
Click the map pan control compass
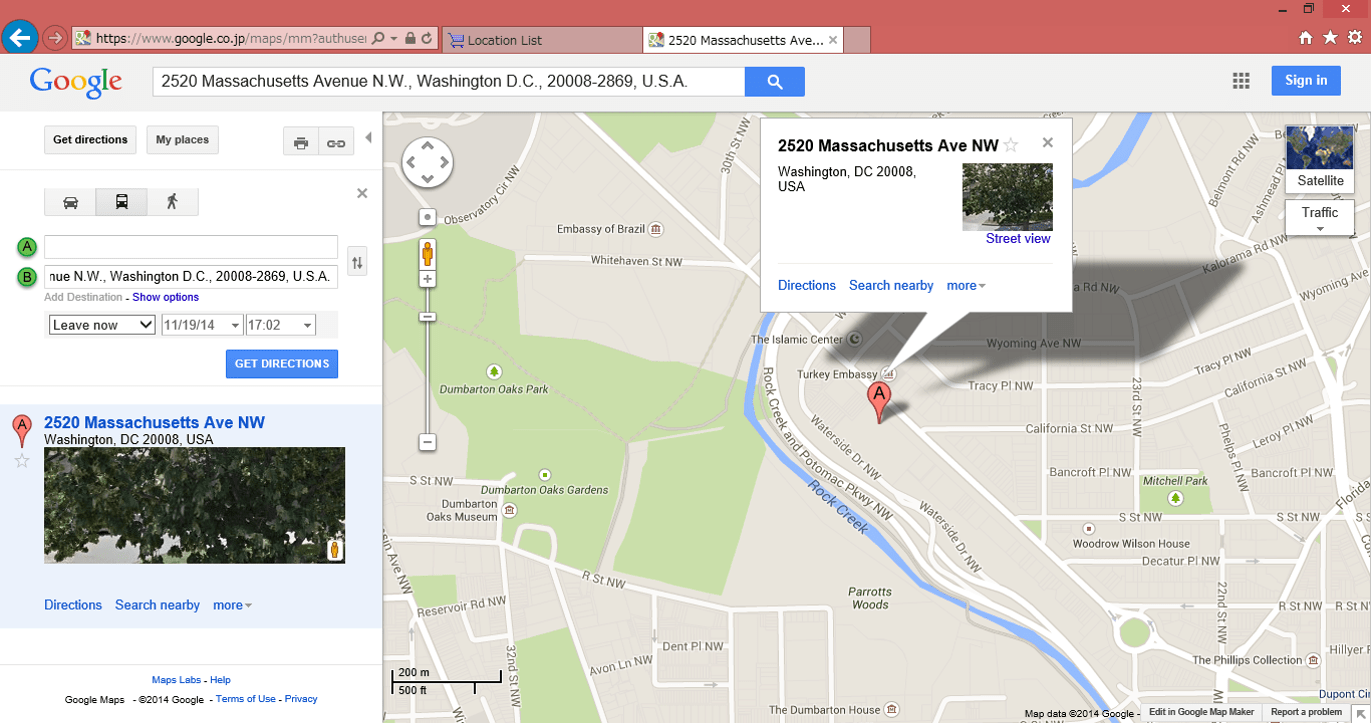[x=427, y=162]
